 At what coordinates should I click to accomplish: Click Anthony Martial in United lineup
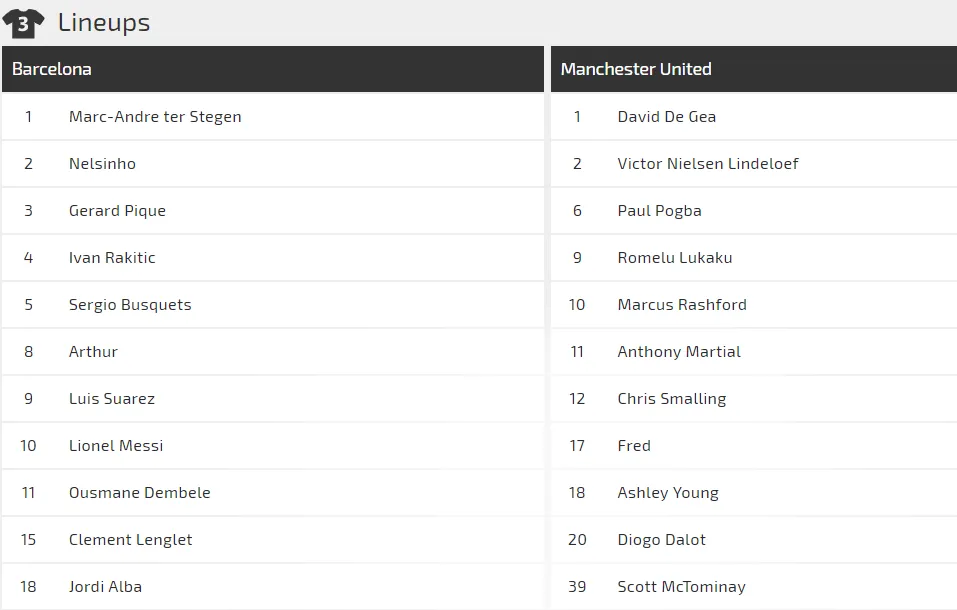[678, 352]
